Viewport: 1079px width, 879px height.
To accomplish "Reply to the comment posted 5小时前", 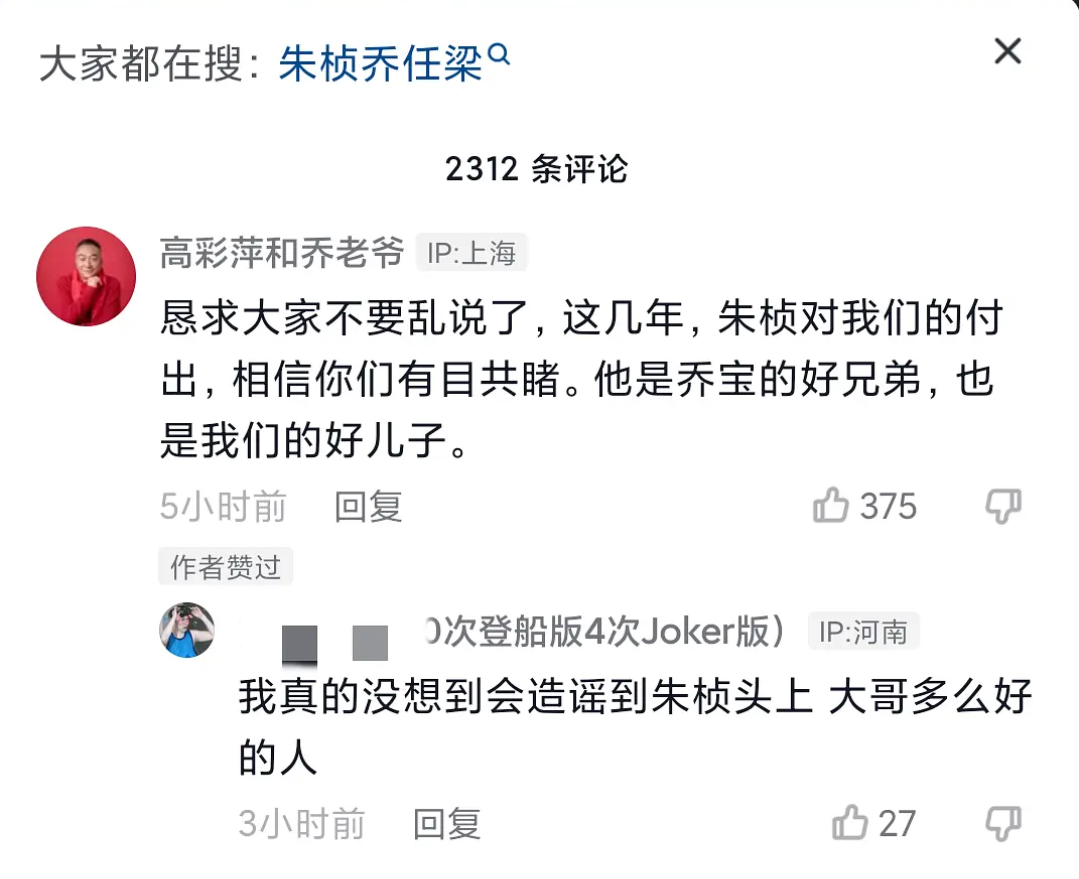I will (x=368, y=507).
